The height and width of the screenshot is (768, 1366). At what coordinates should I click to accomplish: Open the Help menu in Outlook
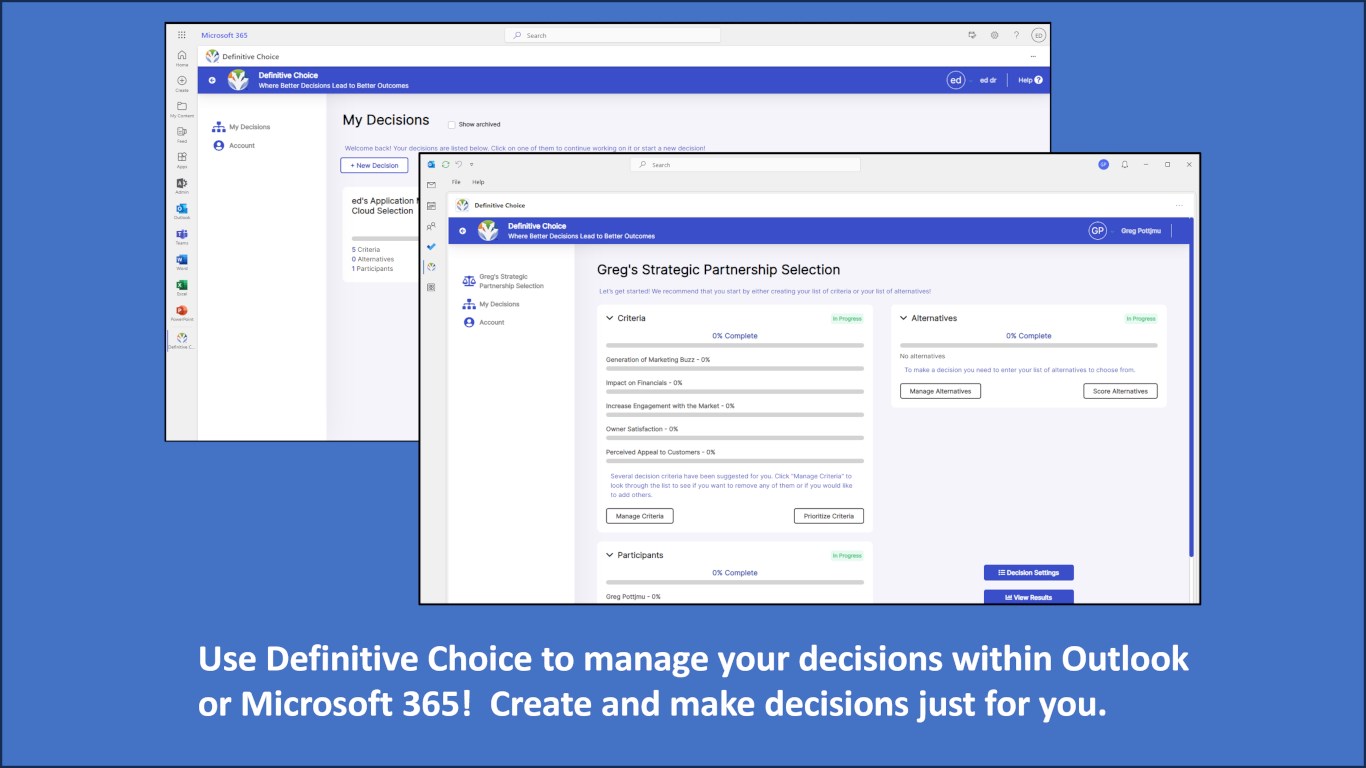point(478,182)
